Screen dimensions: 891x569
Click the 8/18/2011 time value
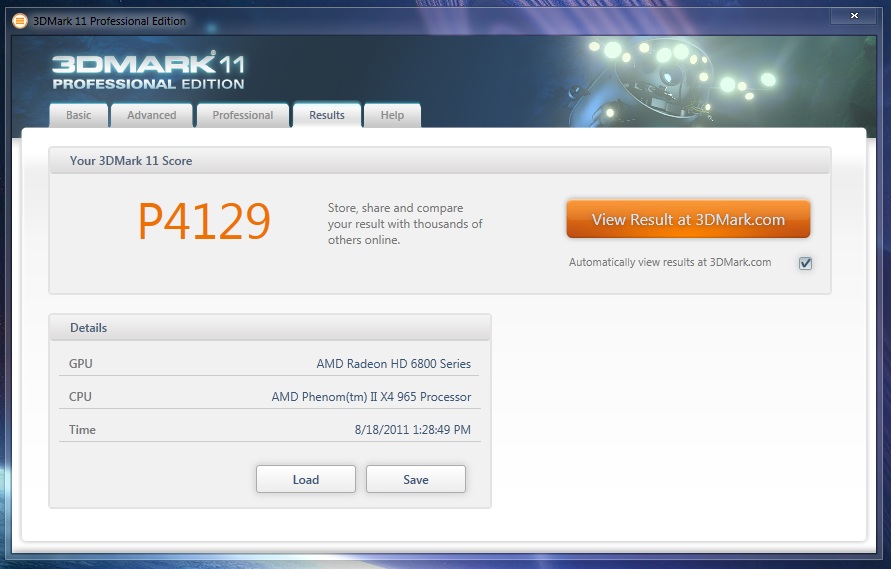click(411, 430)
